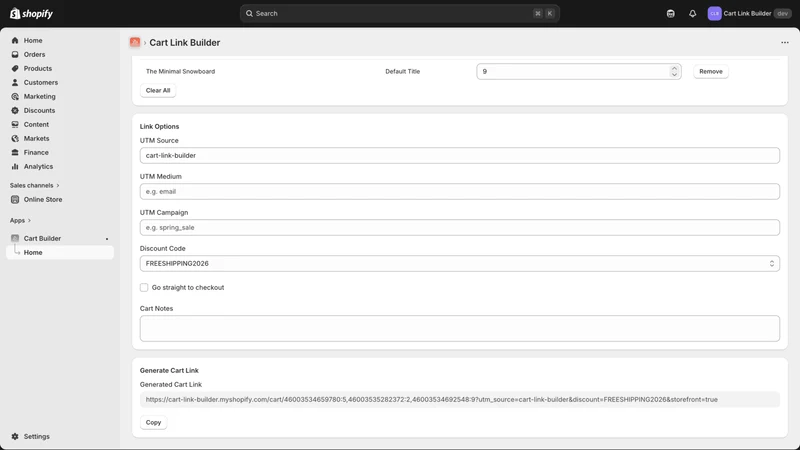Click the pin dot beside Cart Builder
This screenshot has height=450, width=800.
click(107, 239)
